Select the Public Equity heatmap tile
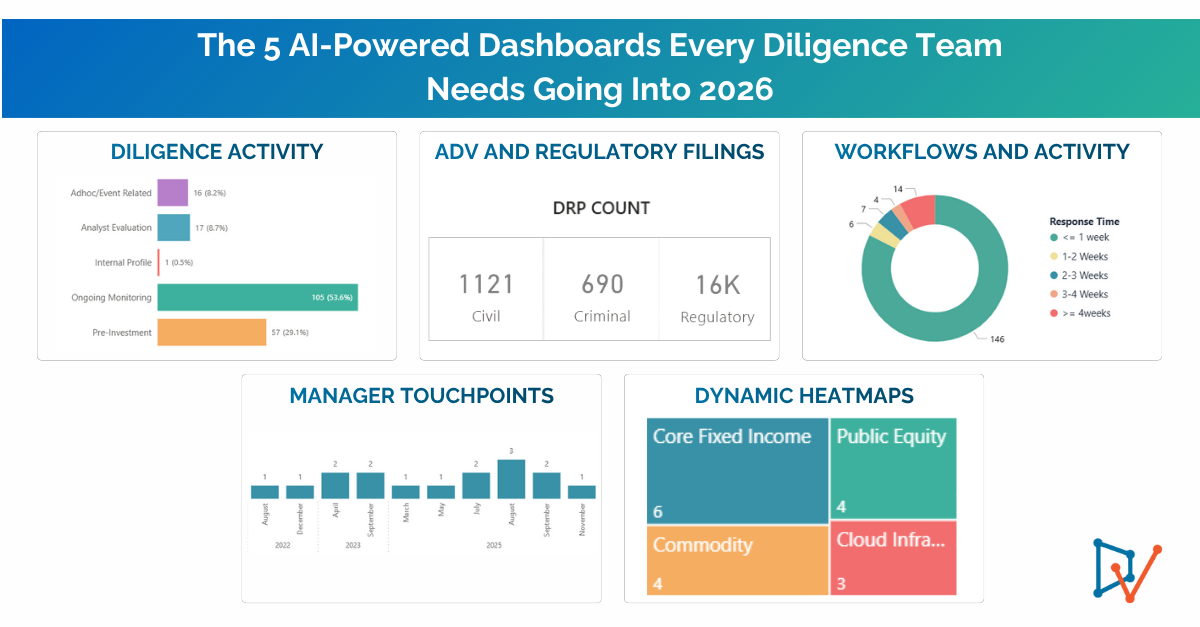Image resolution: width=1200 pixels, height=627 pixels. tap(892, 469)
